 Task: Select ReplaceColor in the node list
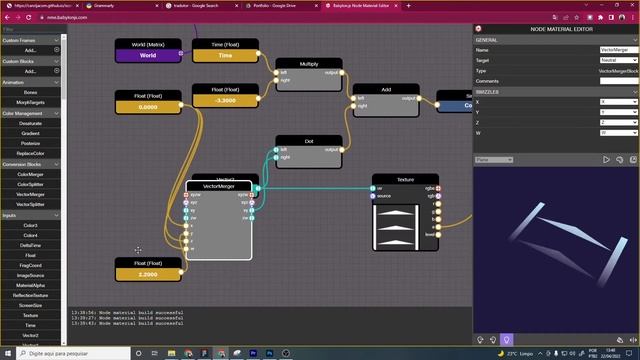31,153
